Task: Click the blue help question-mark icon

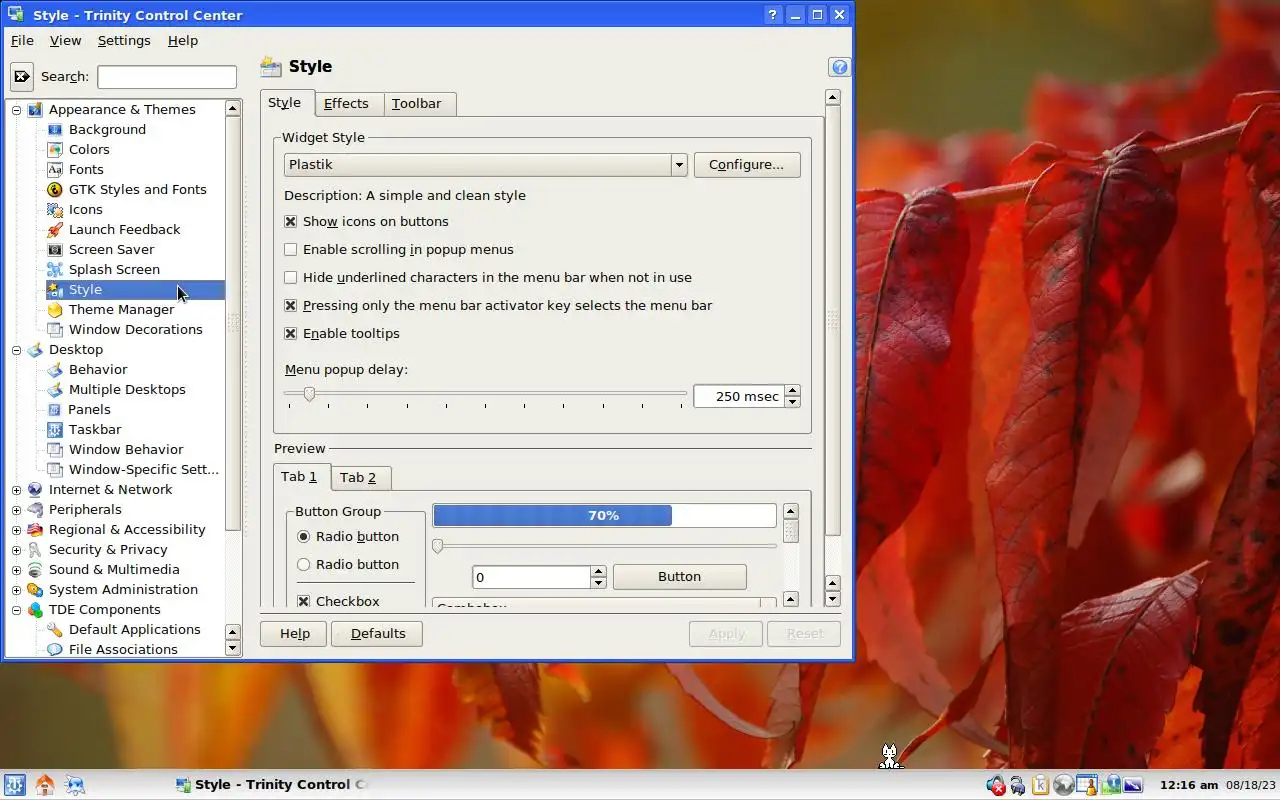Action: pyautogui.click(x=840, y=67)
